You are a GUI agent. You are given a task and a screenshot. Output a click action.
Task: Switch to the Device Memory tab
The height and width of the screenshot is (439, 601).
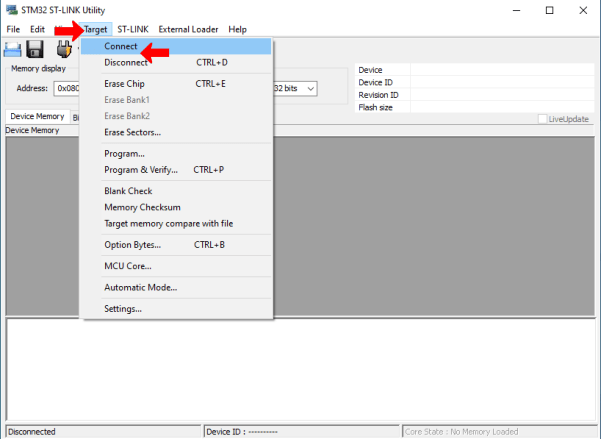coord(36,117)
